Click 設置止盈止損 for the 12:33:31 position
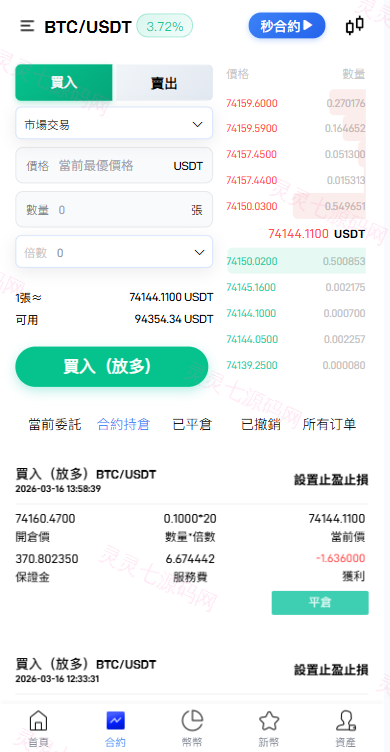The height and width of the screenshot is (752, 390). coord(331,670)
